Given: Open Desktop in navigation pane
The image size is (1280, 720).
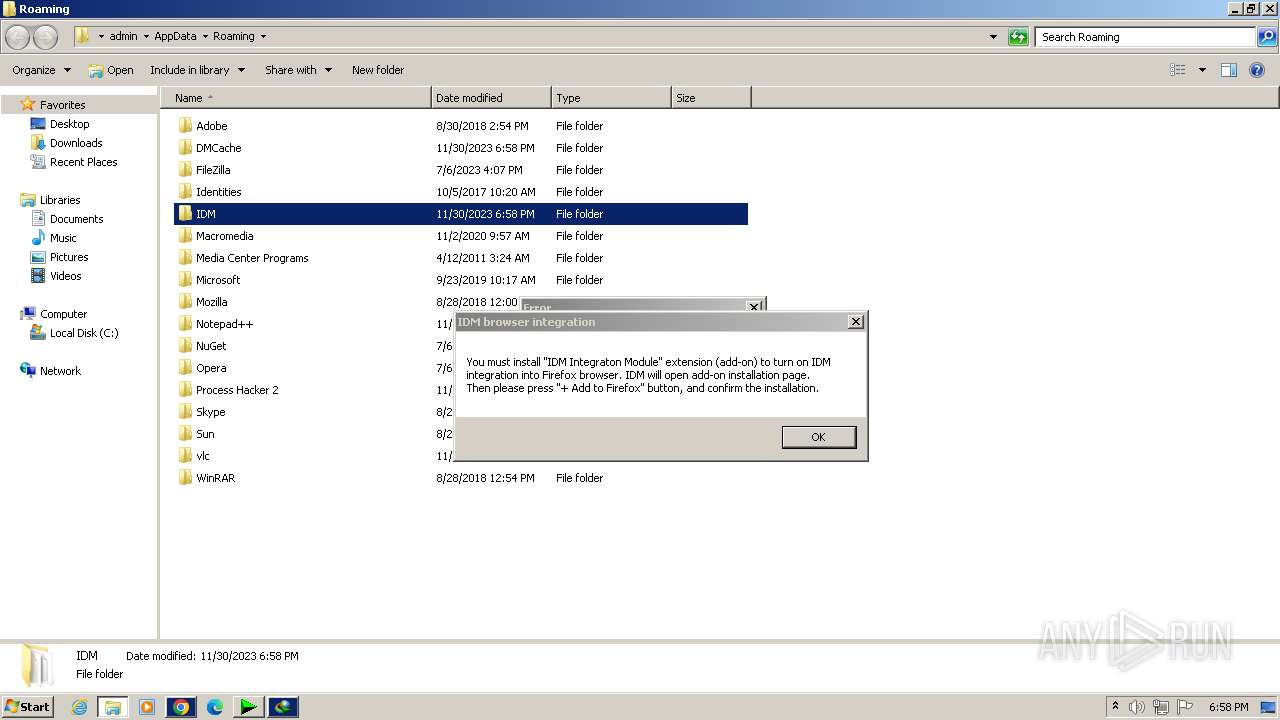Looking at the screenshot, I should [69, 124].
